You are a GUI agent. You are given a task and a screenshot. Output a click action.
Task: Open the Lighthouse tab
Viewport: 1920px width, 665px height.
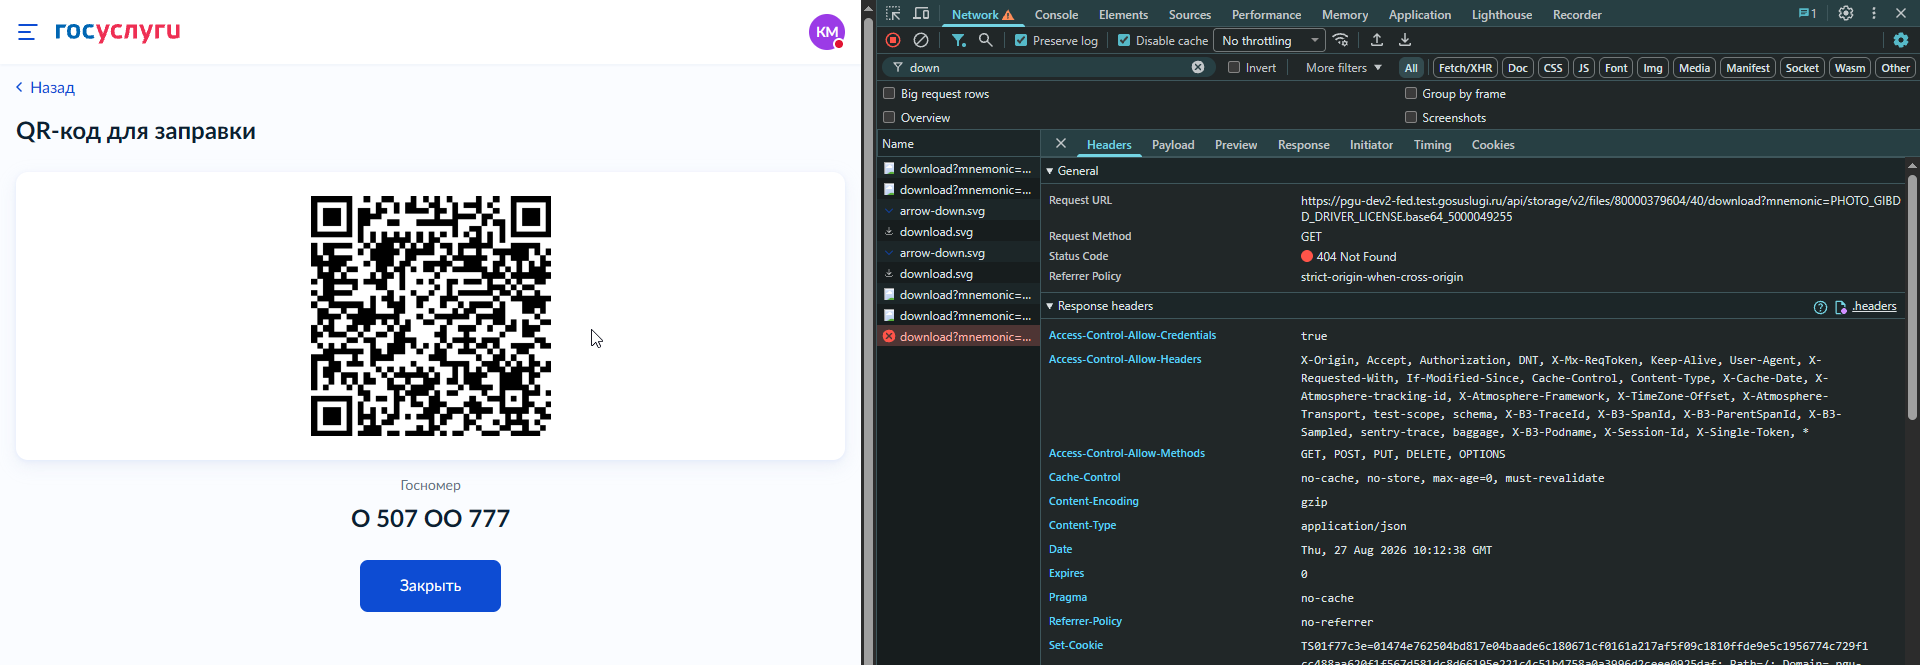pos(1502,14)
